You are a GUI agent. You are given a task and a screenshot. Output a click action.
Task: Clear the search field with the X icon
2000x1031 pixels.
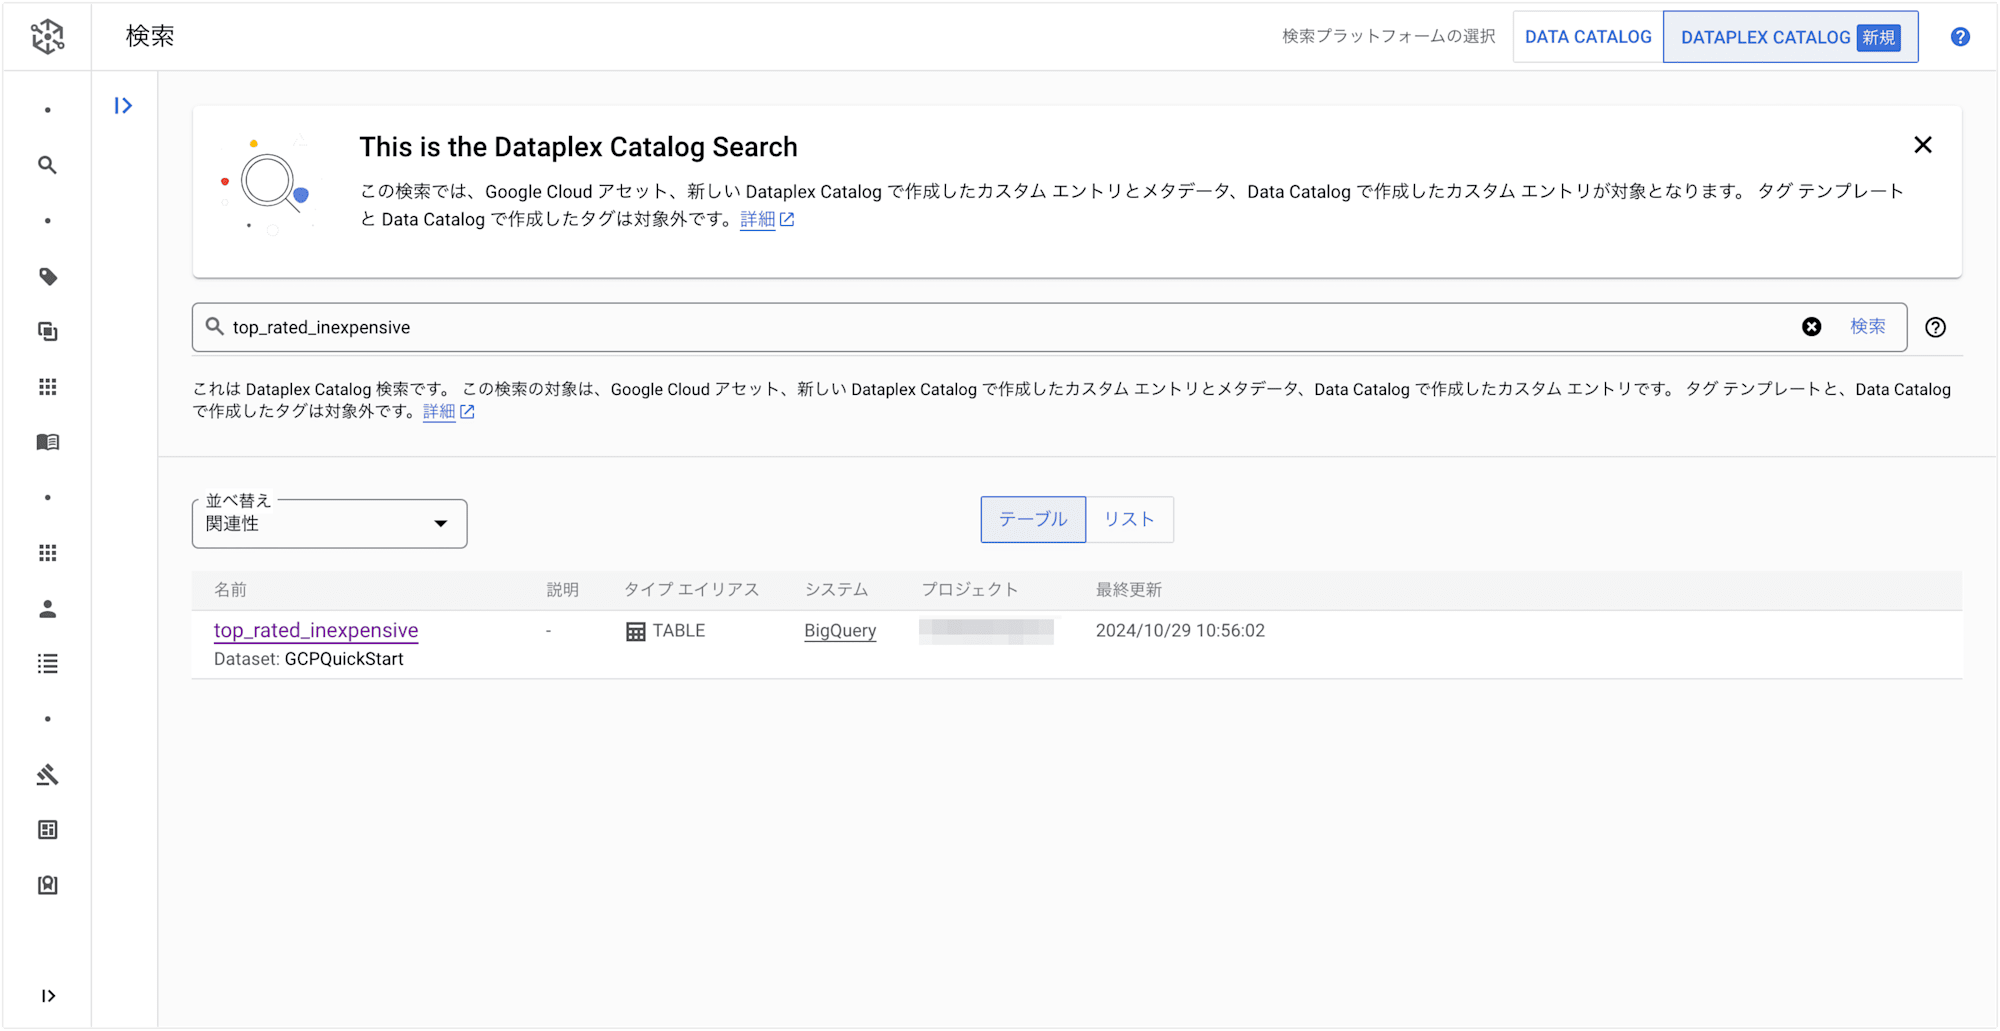[1812, 327]
